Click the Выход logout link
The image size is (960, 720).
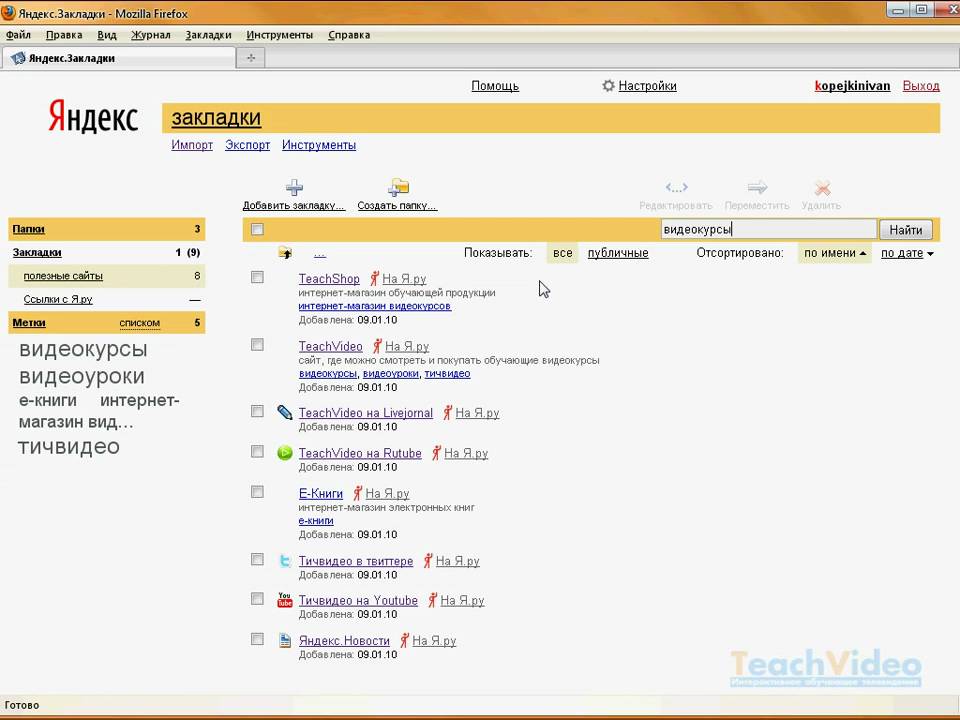coord(921,86)
